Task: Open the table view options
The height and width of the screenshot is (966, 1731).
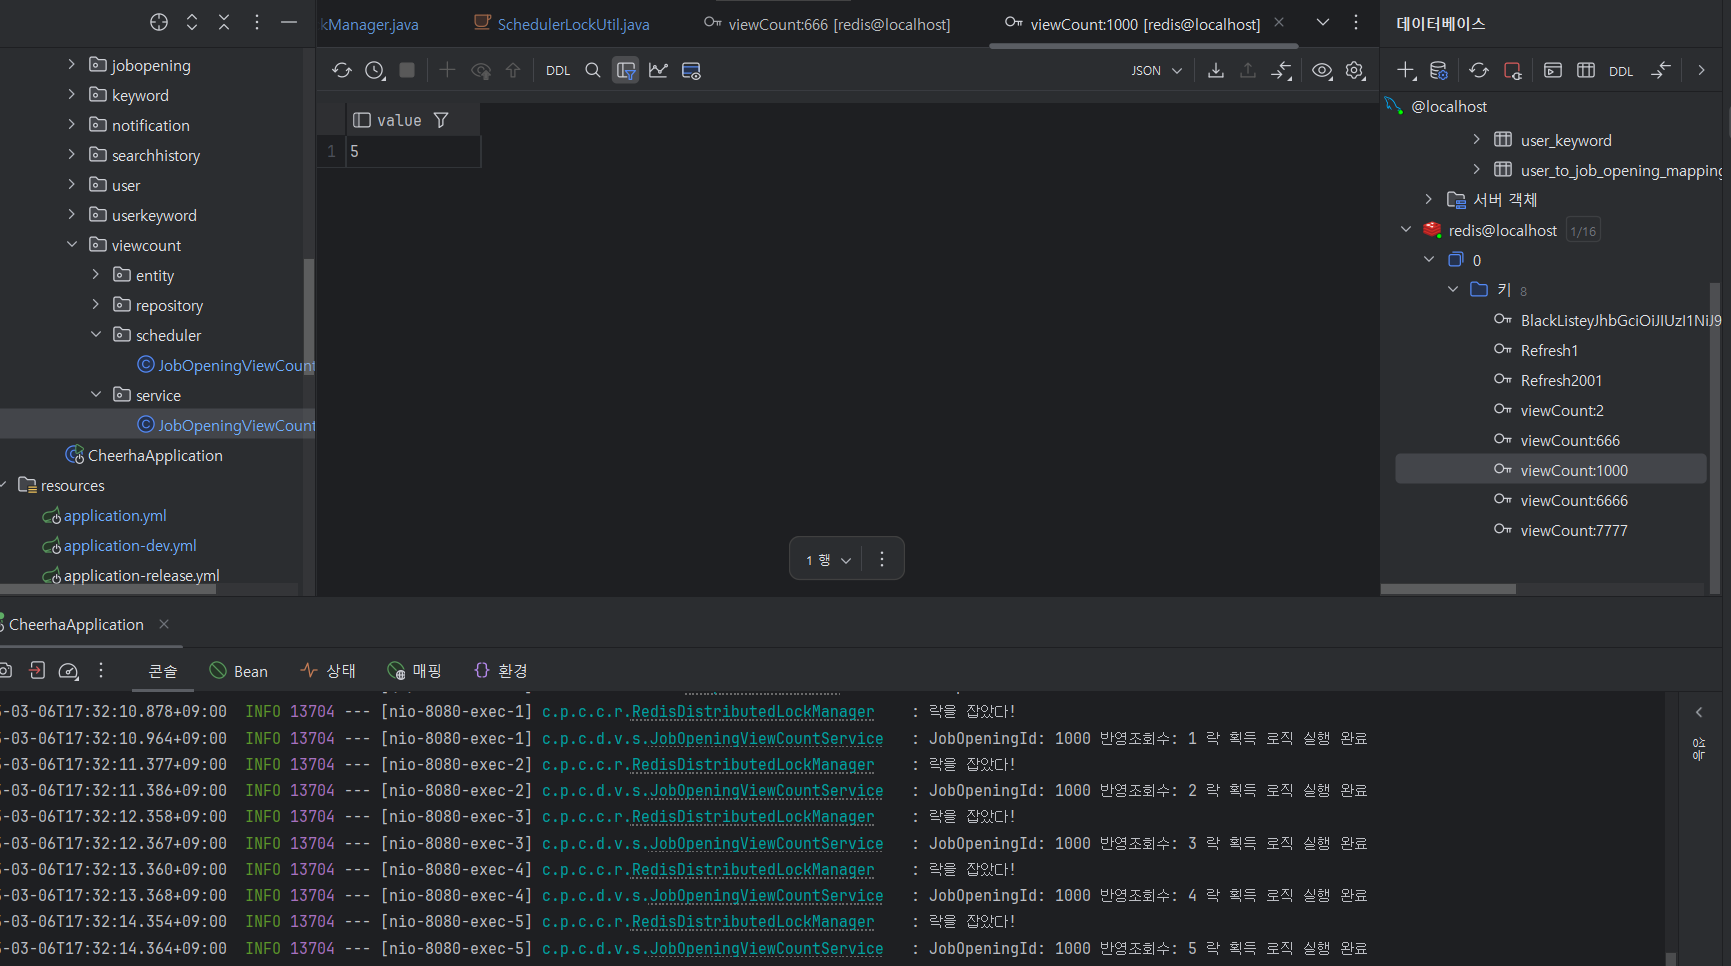Action: (x=691, y=70)
